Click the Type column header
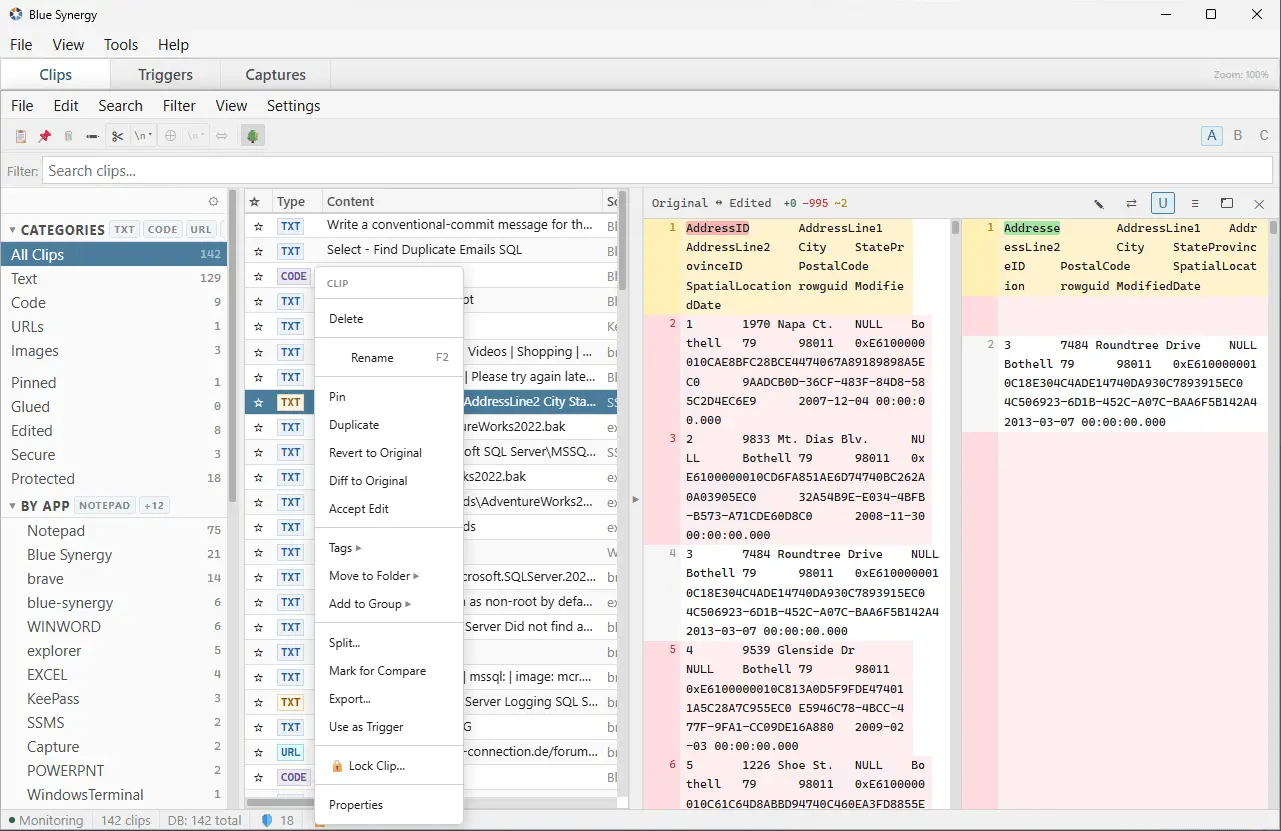The image size is (1281, 831). point(296,201)
